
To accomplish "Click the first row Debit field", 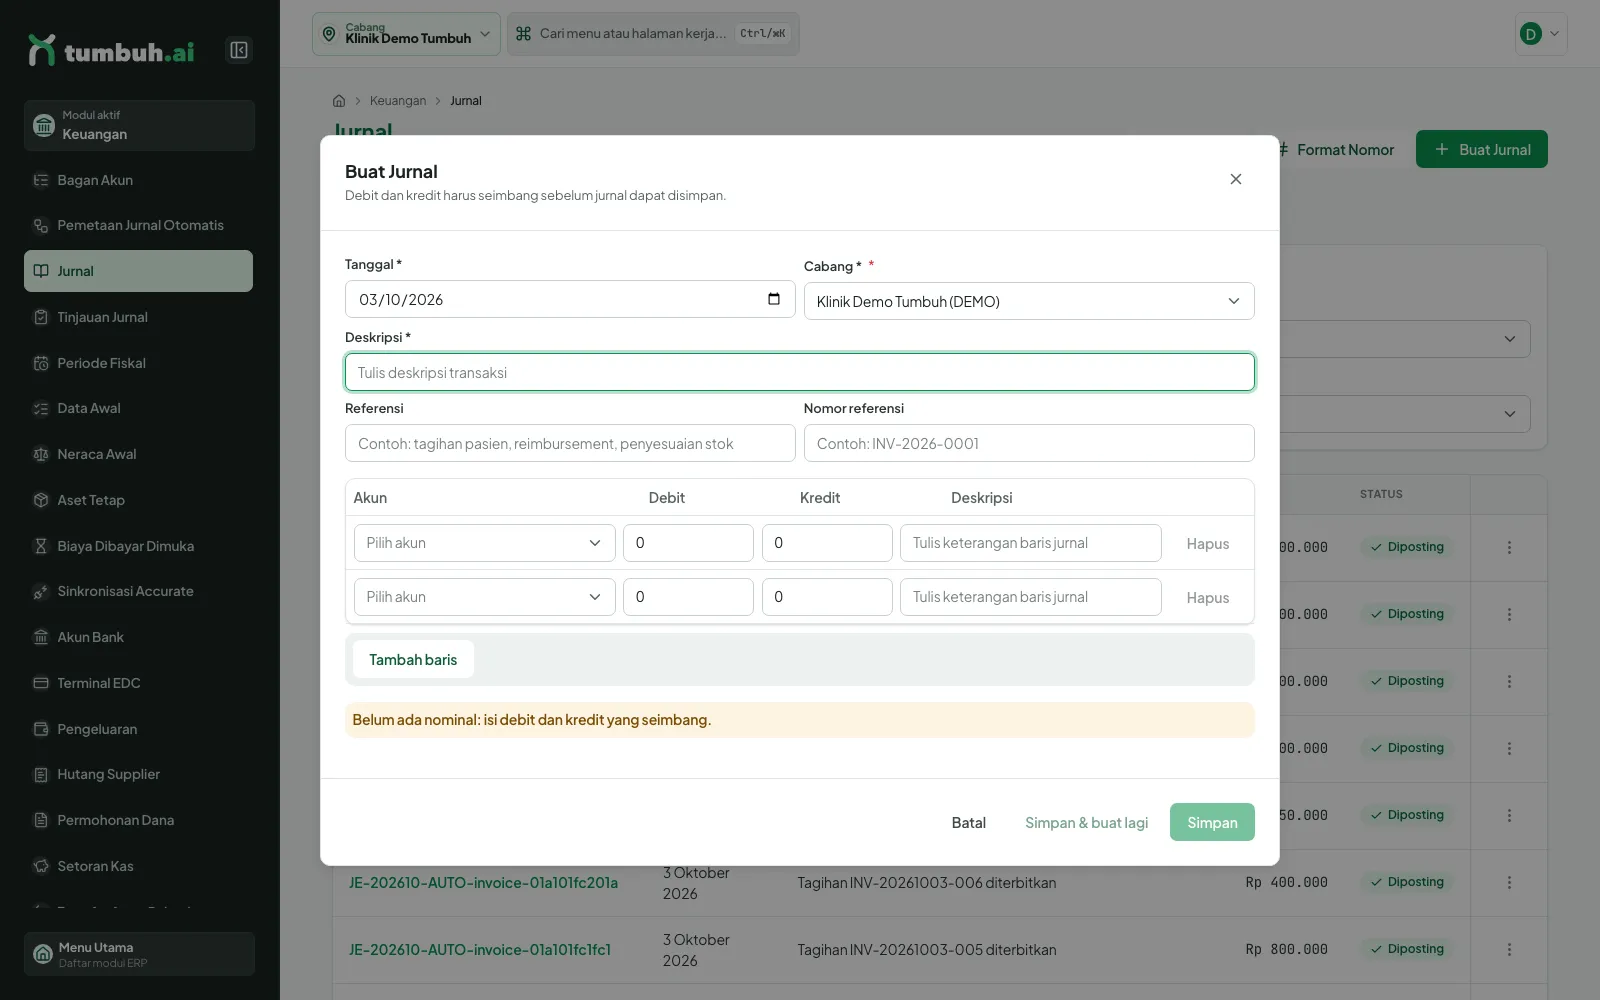I will point(688,543).
